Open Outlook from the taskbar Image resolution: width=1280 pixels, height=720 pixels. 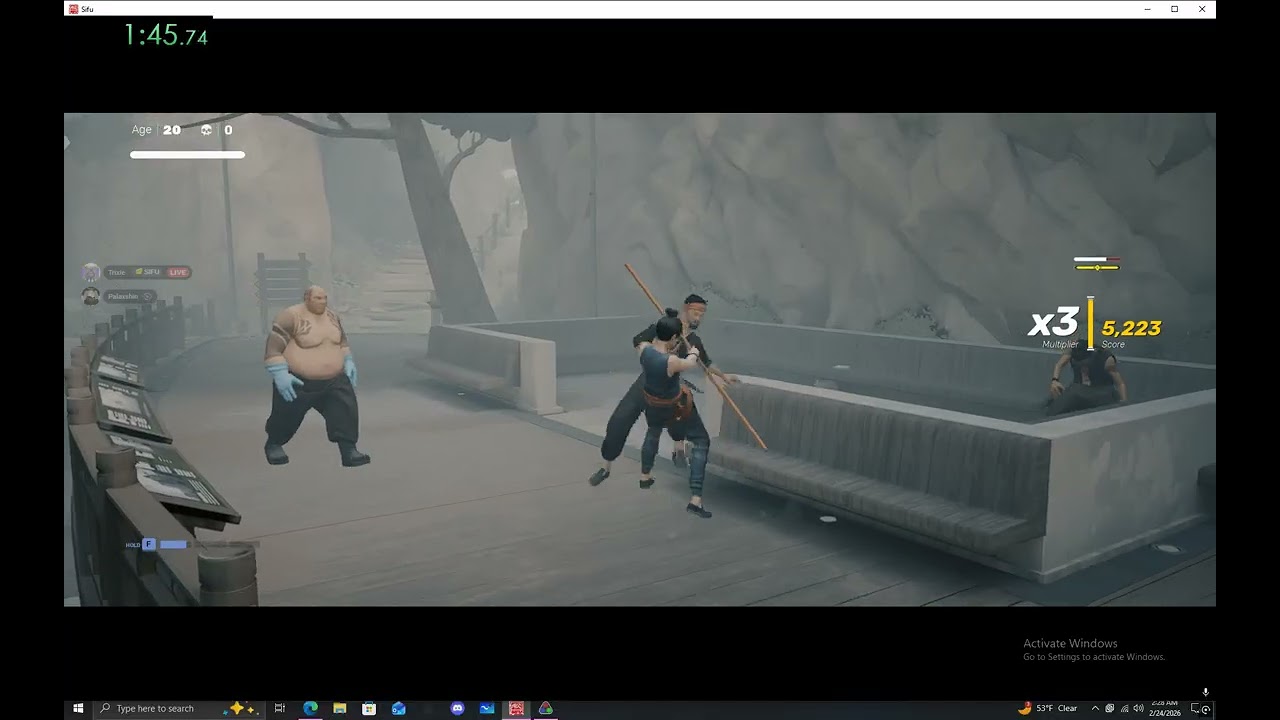click(x=399, y=708)
